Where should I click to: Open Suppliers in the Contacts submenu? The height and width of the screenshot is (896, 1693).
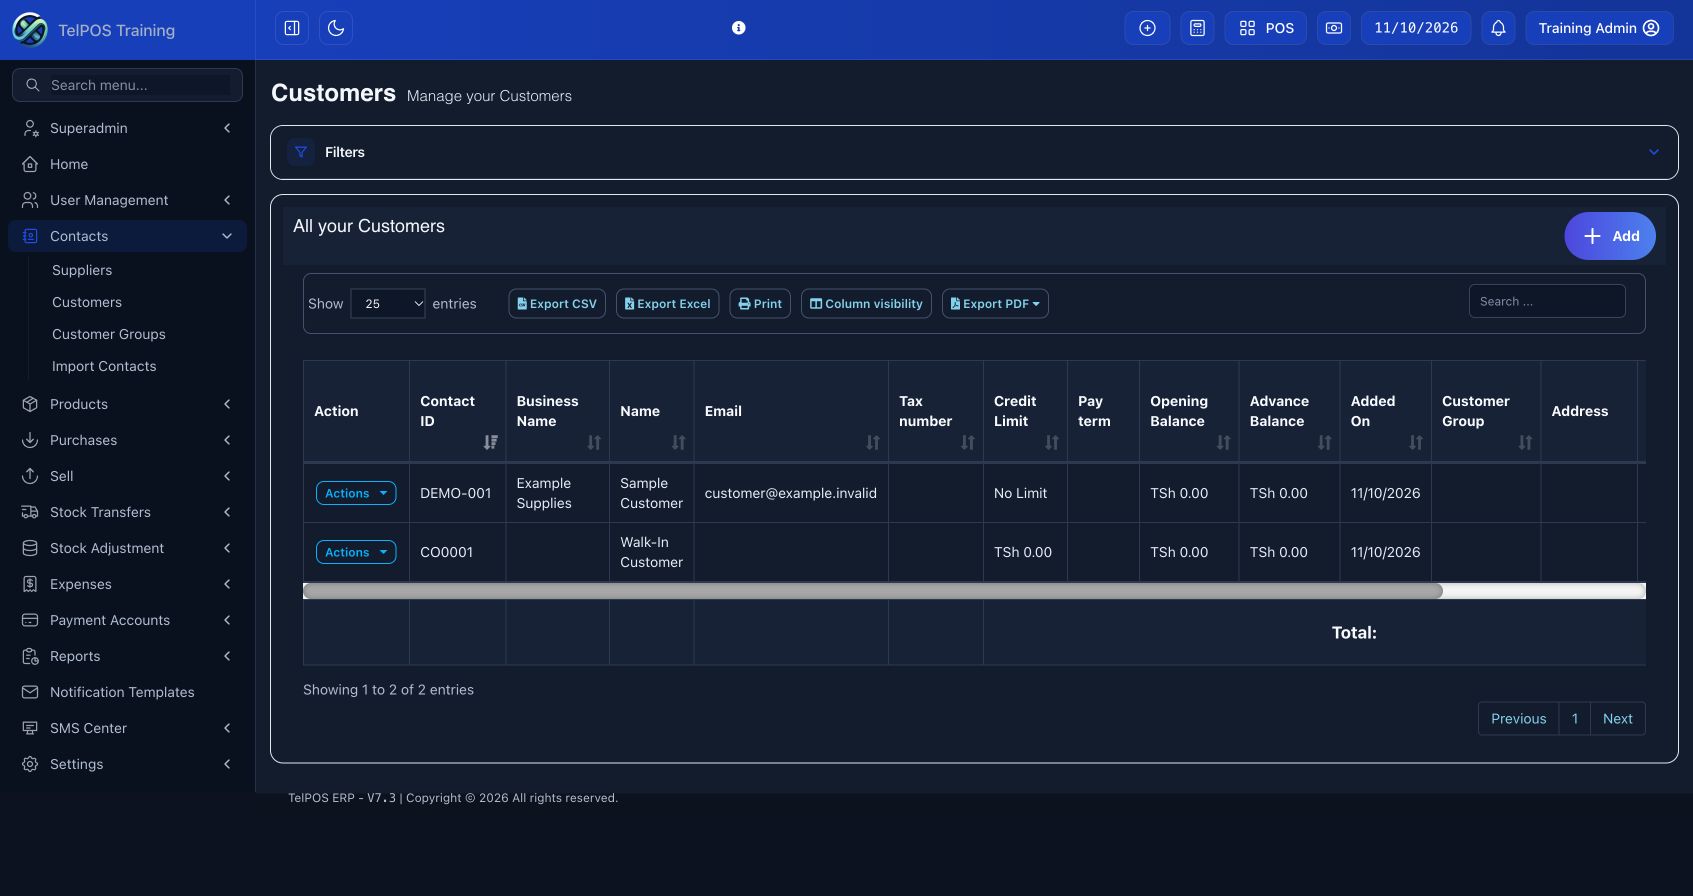click(x=82, y=270)
